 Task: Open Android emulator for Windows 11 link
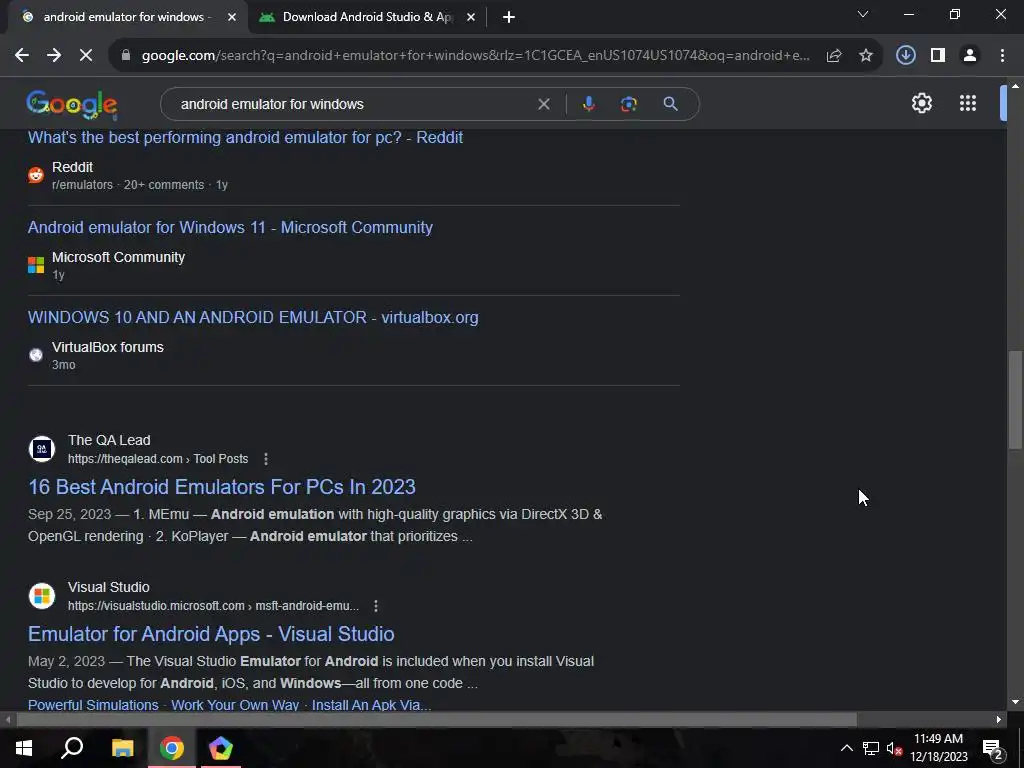click(231, 227)
